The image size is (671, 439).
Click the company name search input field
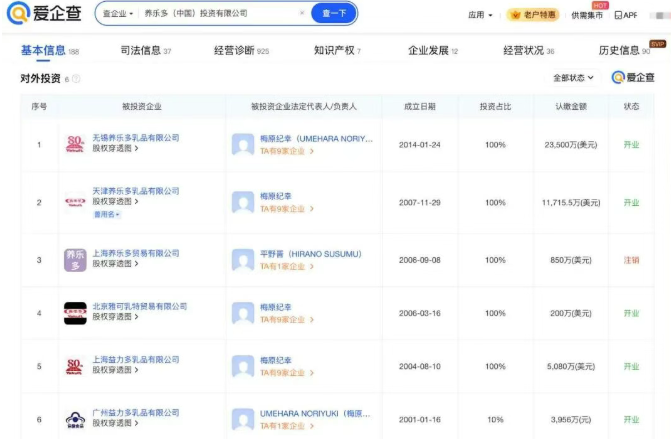[220, 14]
